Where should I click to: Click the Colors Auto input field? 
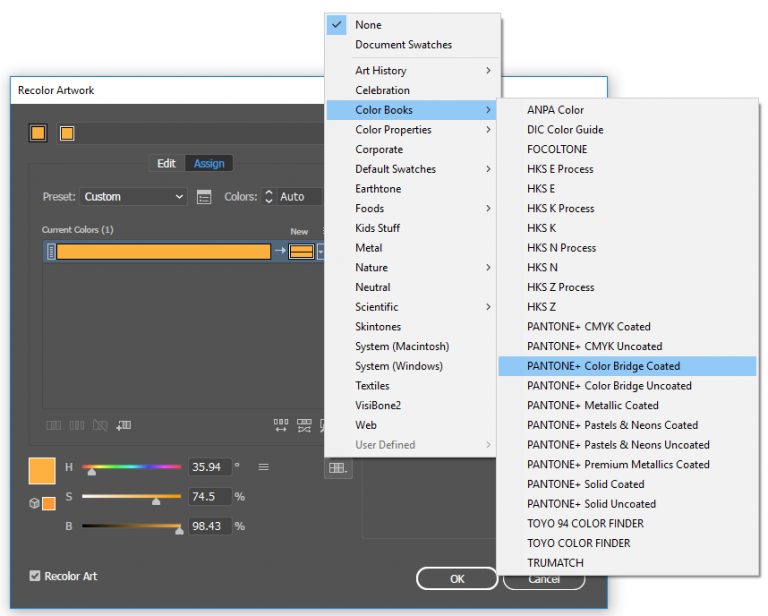pyautogui.click(x=300, y=197)
